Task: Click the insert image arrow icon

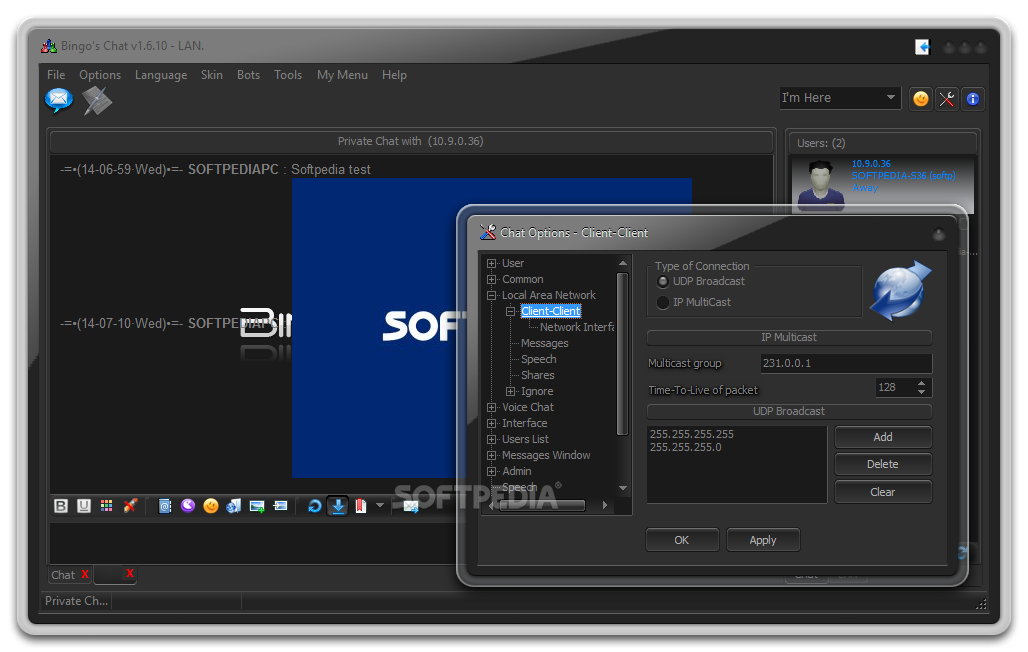Action: (x=281, y=506)
